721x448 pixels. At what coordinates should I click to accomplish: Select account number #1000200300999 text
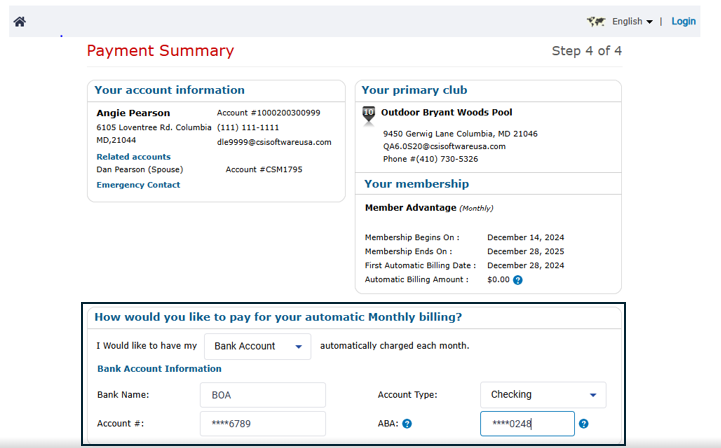(269, 113)
